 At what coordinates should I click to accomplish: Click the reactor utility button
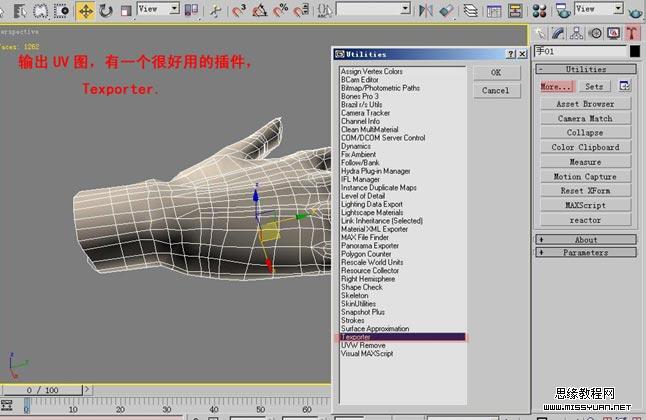[x=585, y=220]
